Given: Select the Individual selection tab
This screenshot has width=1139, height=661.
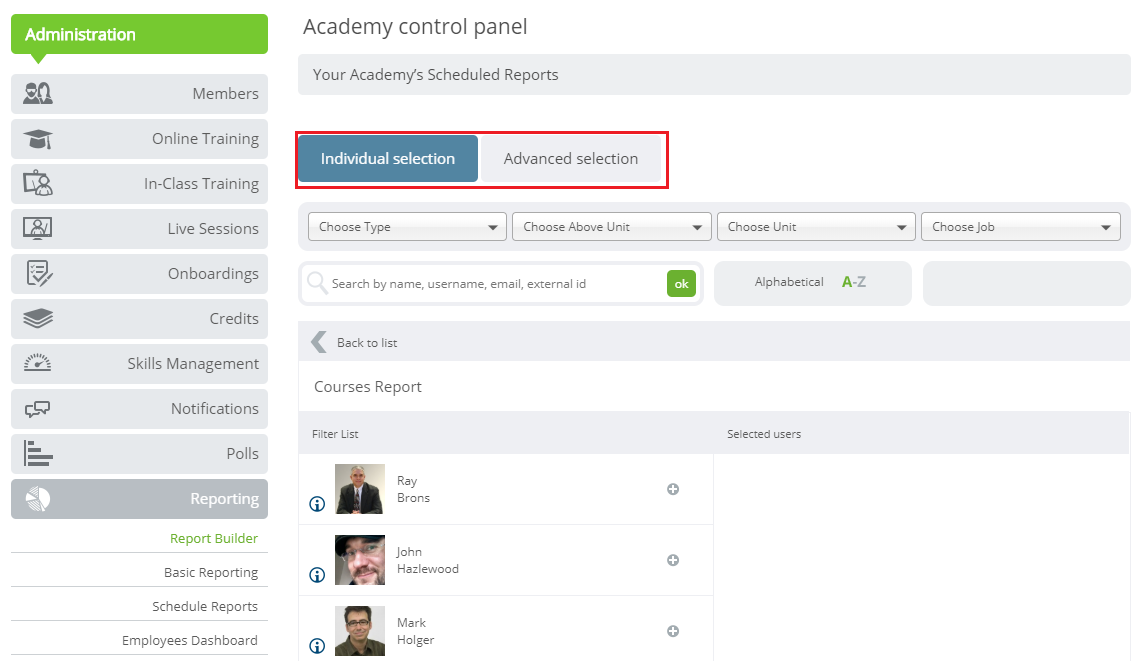Looking at the screenshot, I should tap(388, 159).
